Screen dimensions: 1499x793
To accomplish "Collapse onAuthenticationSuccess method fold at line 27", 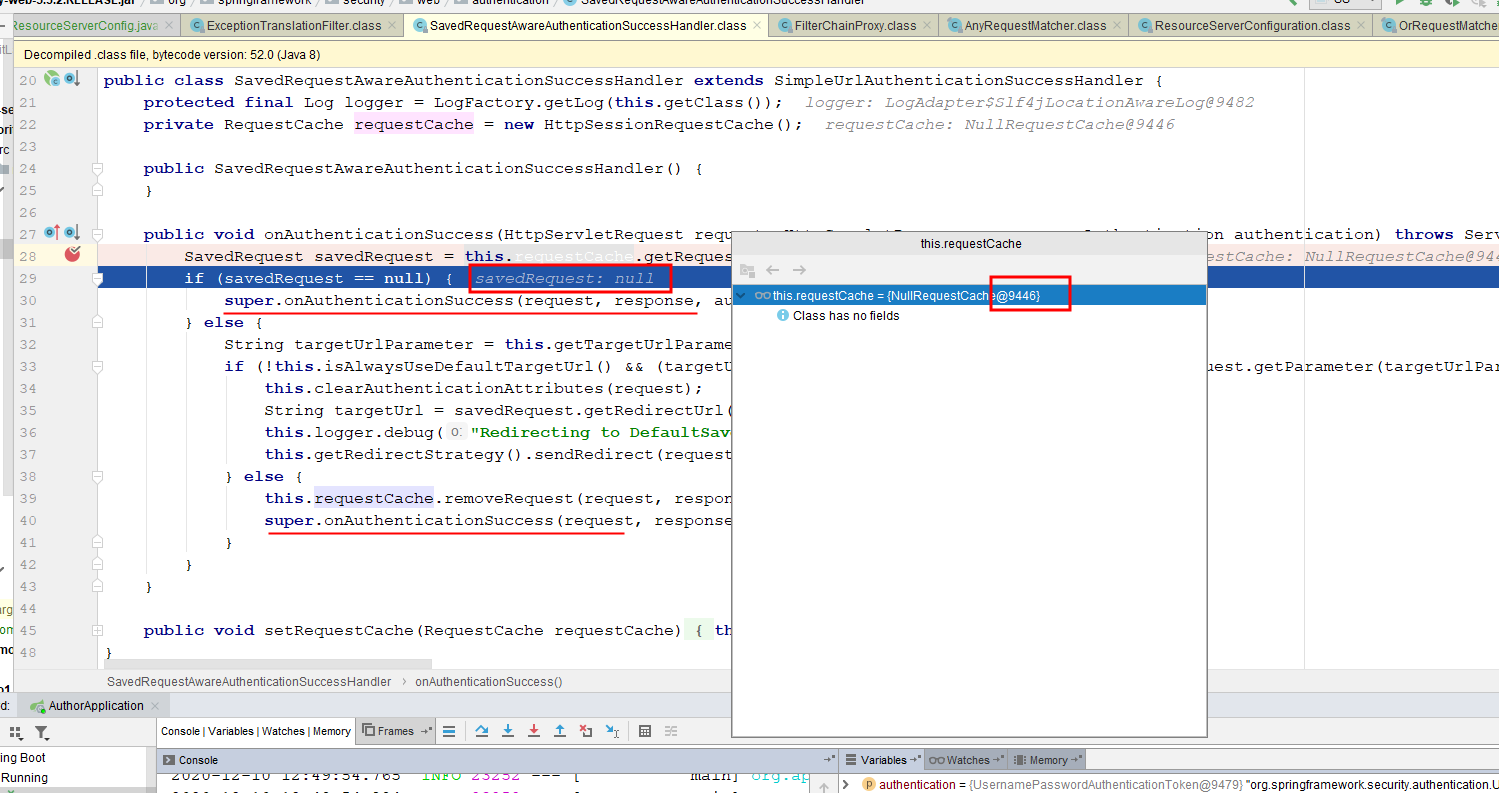I will [x=97, y=234].
